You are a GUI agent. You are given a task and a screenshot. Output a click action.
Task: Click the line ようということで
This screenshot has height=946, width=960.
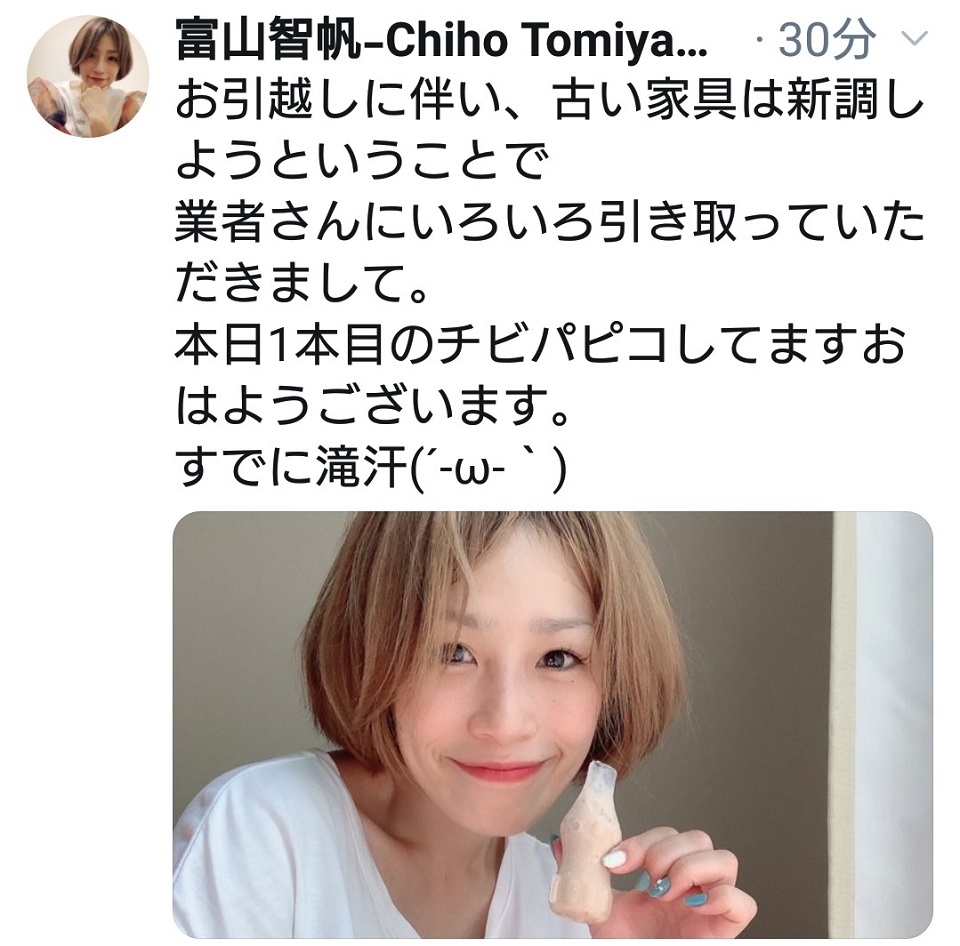[x=359, y=162]
